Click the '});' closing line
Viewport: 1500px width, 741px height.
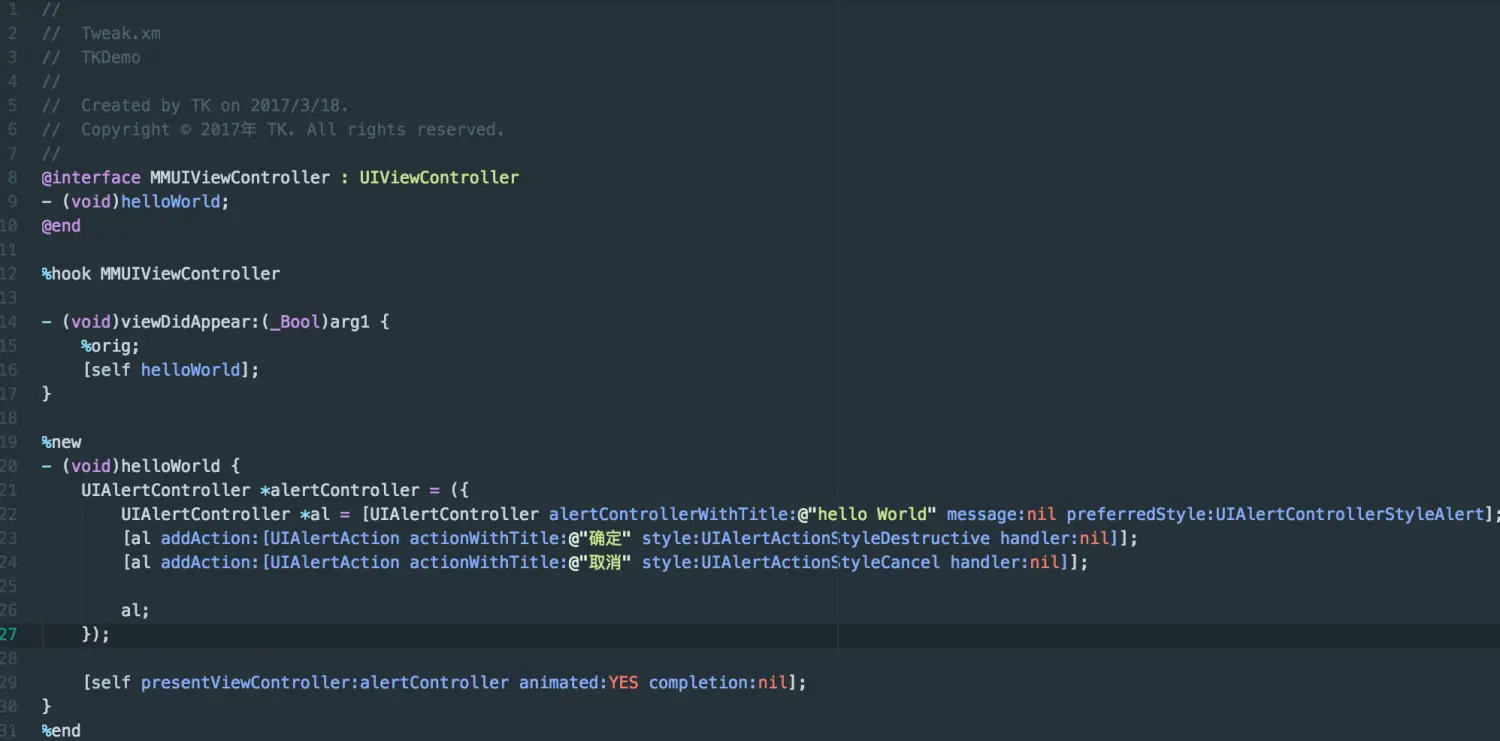point(96,633)
